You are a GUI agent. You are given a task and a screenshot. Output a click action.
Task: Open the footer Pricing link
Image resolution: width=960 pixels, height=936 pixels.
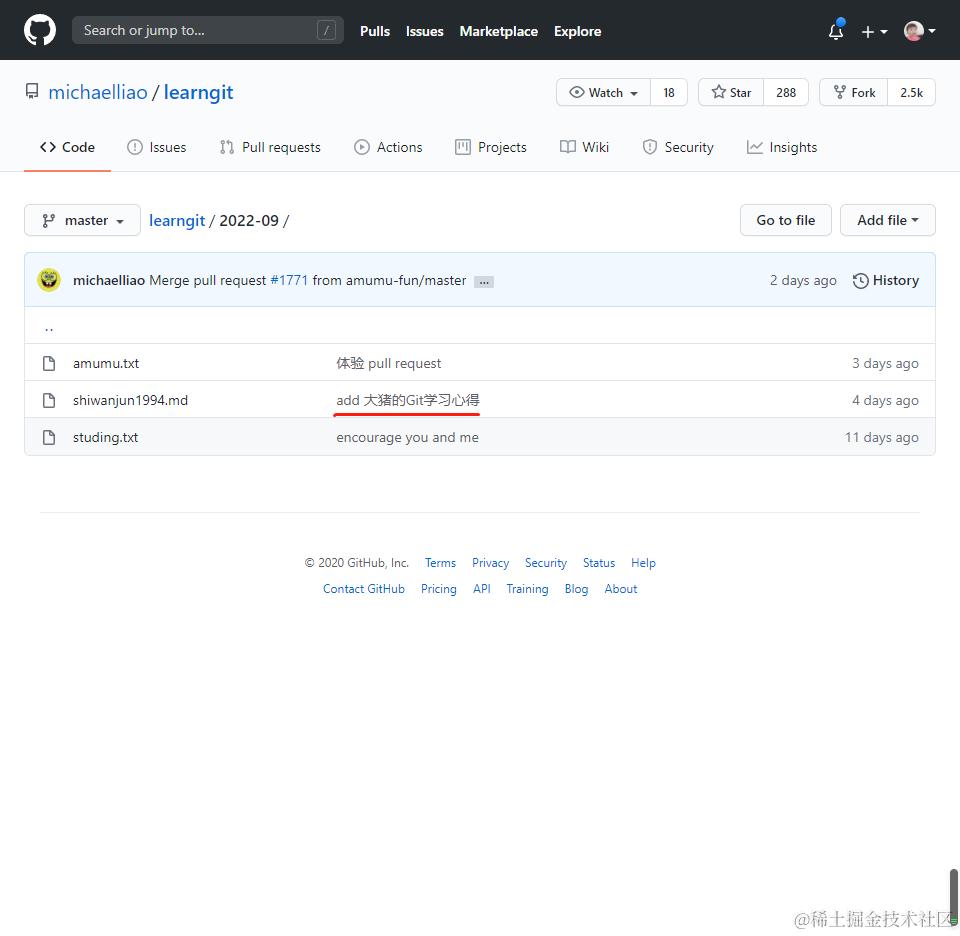pyautogui.click(x=438, y=589)
